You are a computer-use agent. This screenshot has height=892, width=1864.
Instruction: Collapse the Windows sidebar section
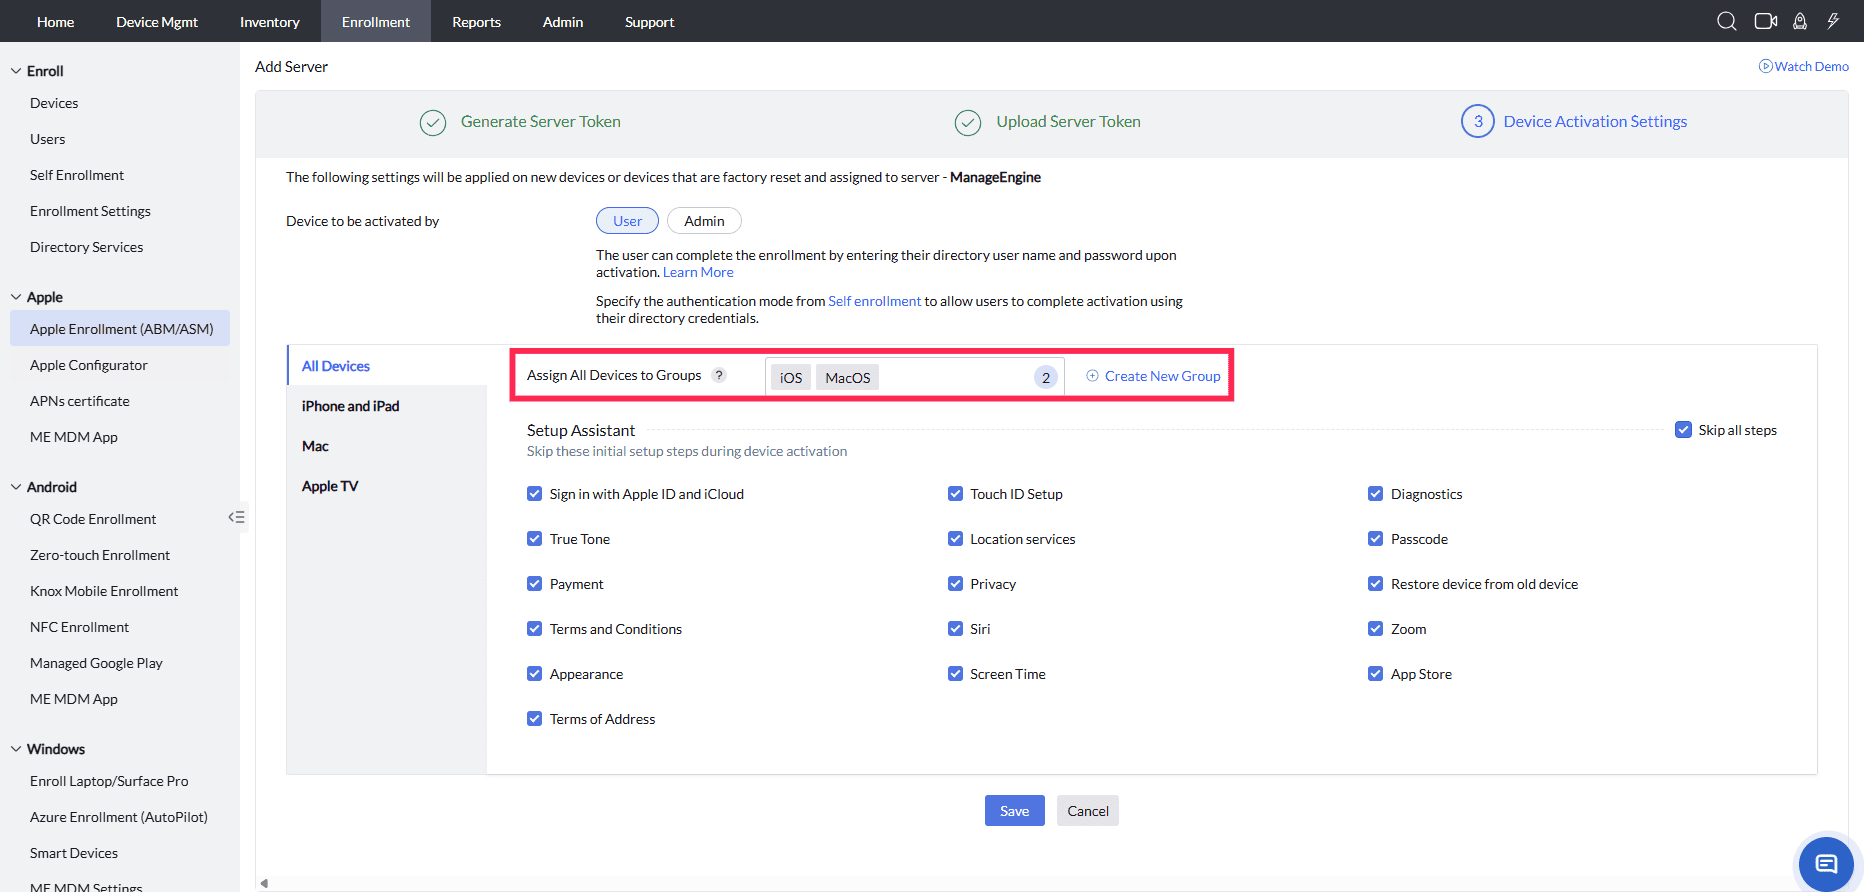pos(16,749)
